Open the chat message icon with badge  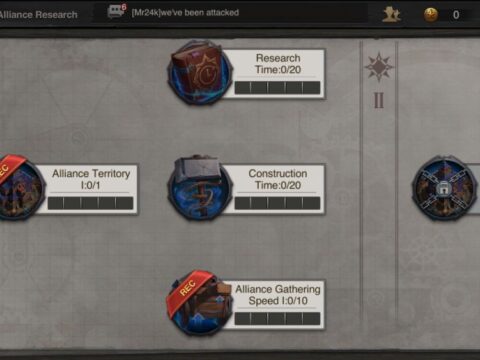[116, 11]
